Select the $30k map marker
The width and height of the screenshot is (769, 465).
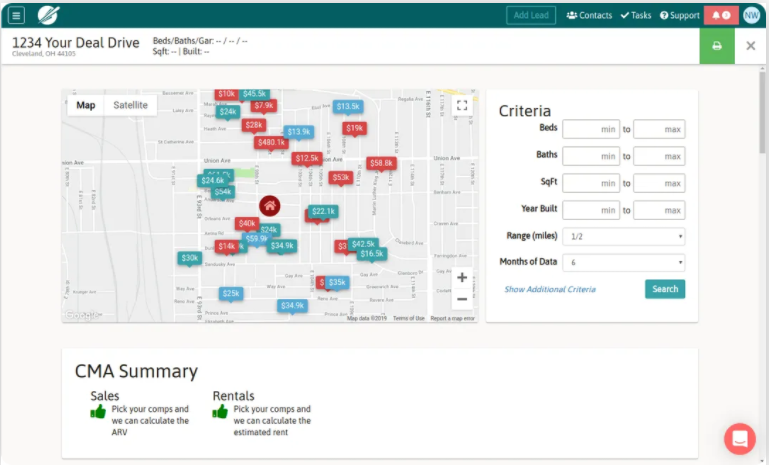190,258
